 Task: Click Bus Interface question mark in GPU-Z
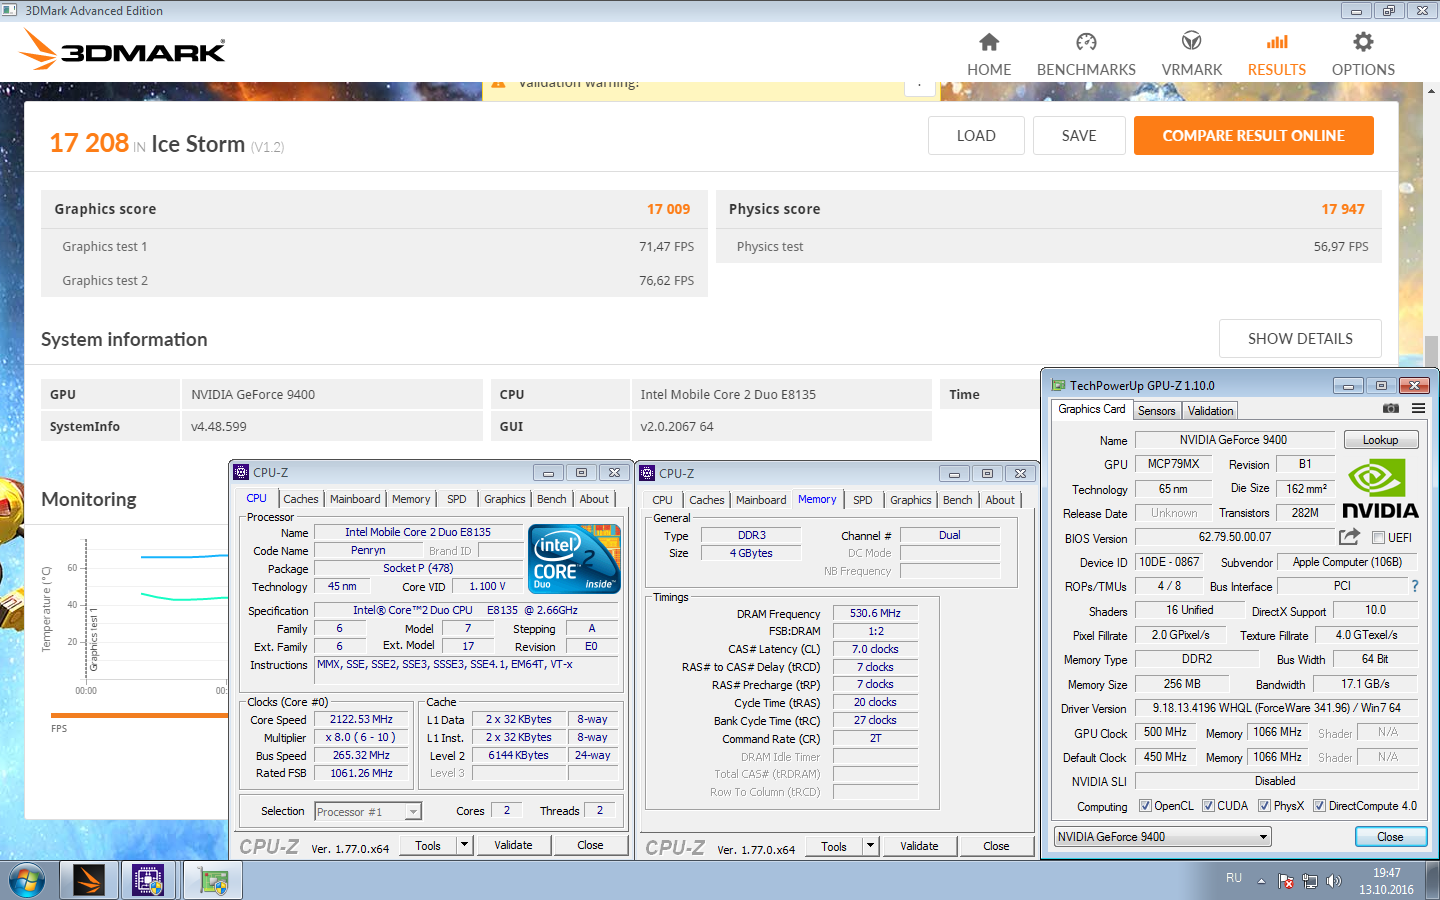(1414, 586)
